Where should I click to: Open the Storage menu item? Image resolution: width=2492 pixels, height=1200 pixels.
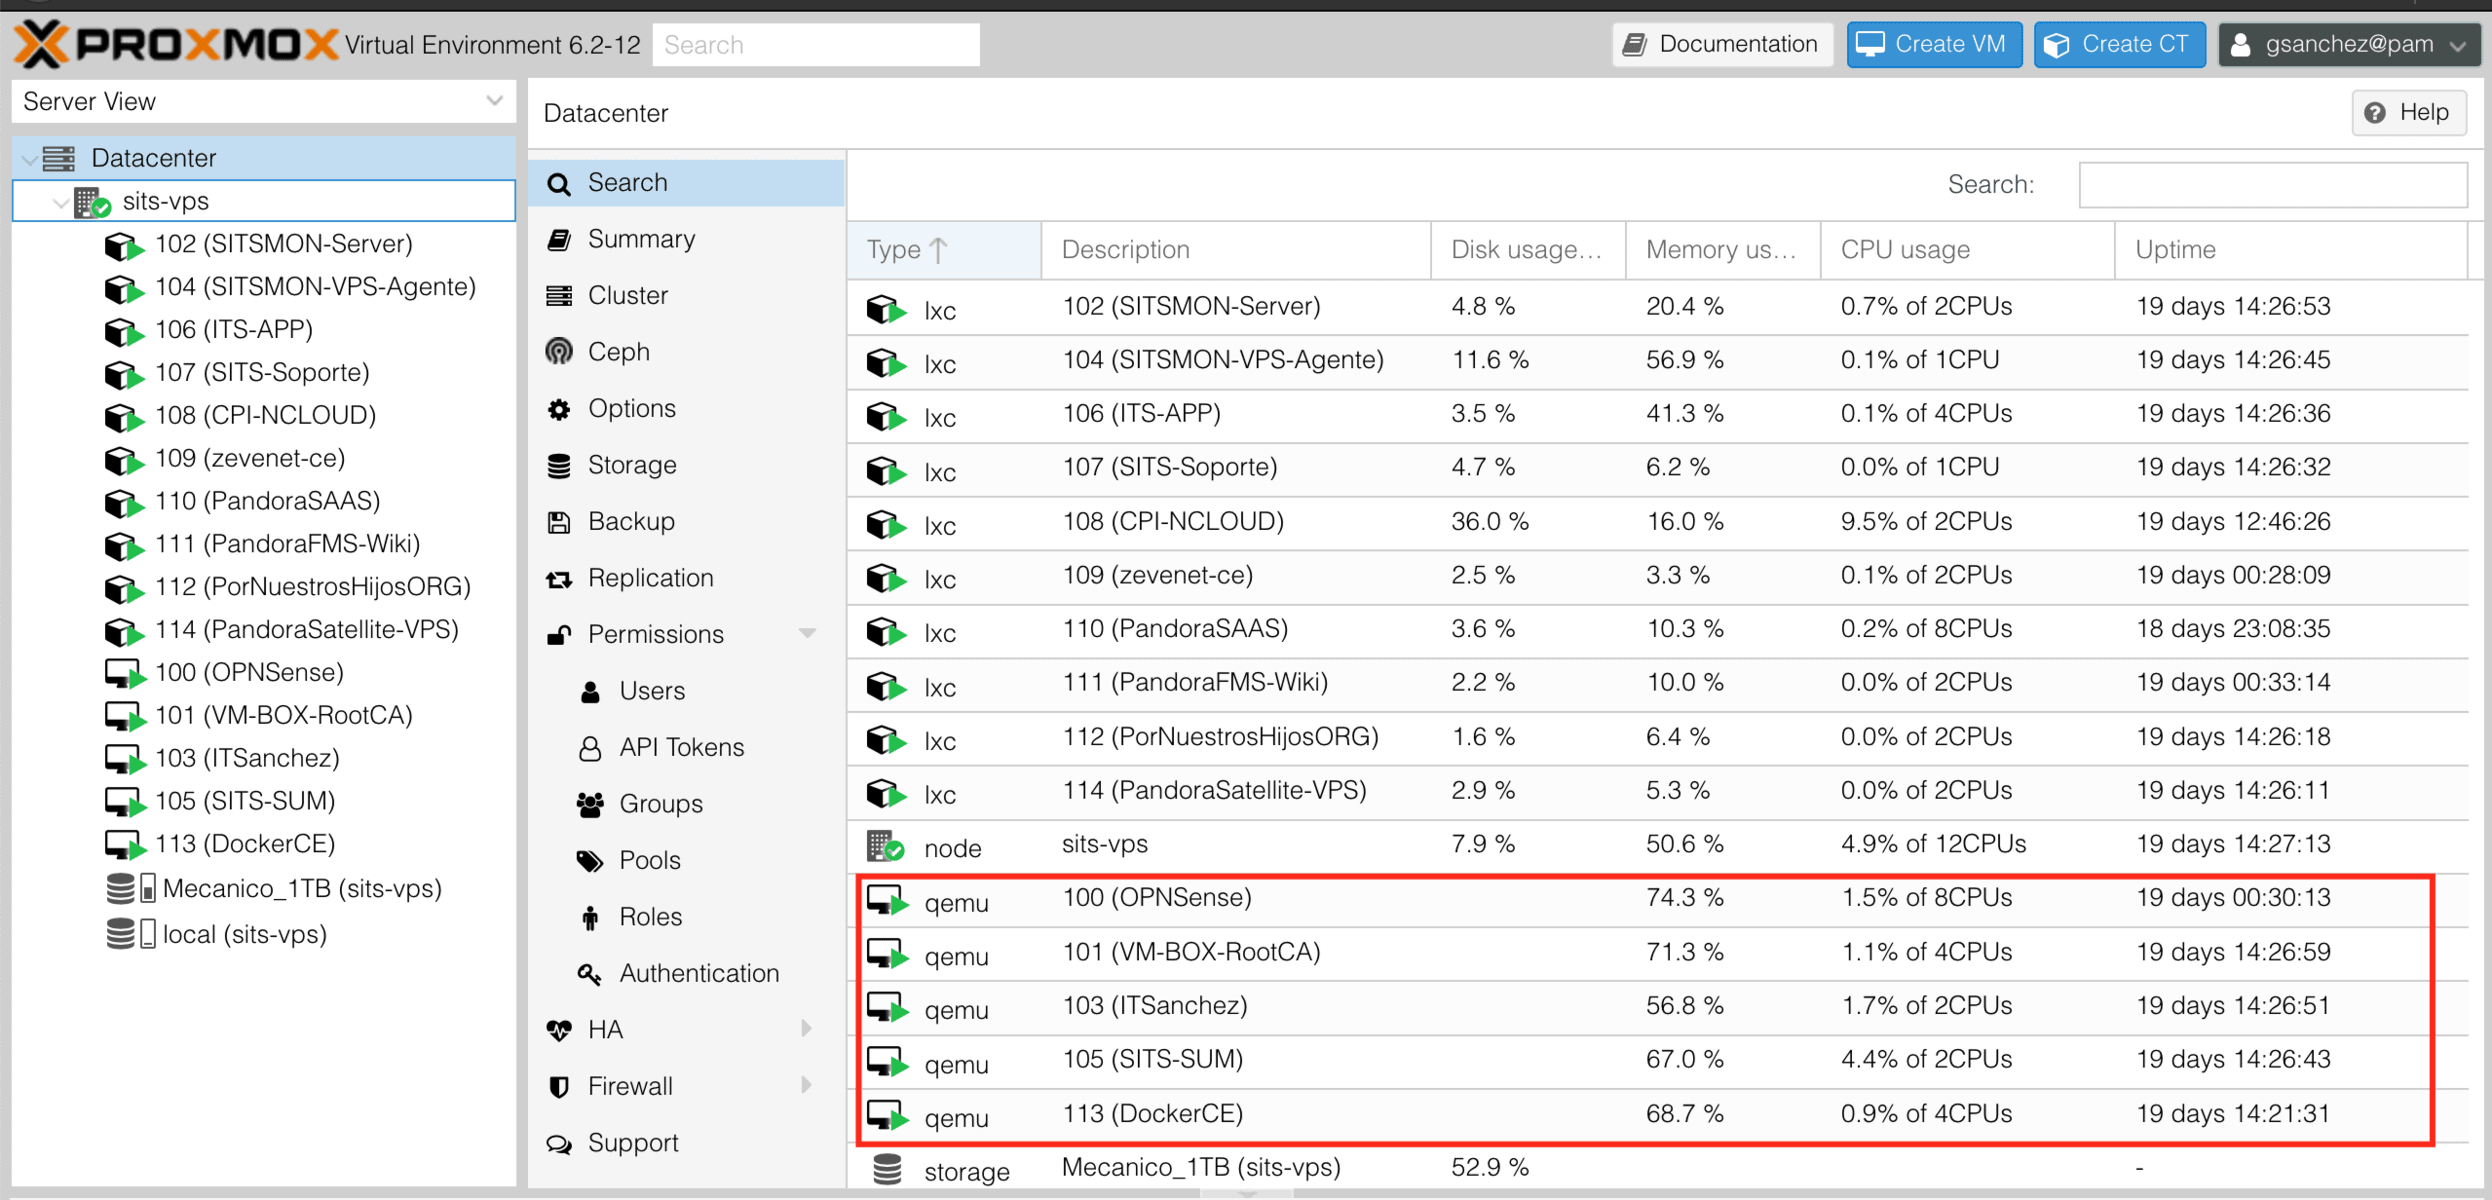[x=687, y=466]
